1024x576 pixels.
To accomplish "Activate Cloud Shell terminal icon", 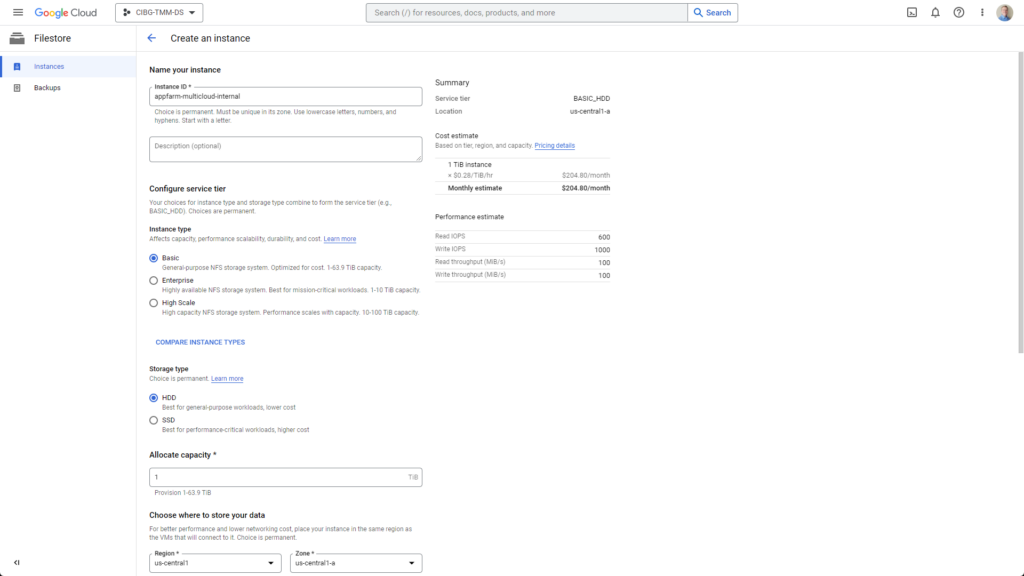I will (912, 13).
